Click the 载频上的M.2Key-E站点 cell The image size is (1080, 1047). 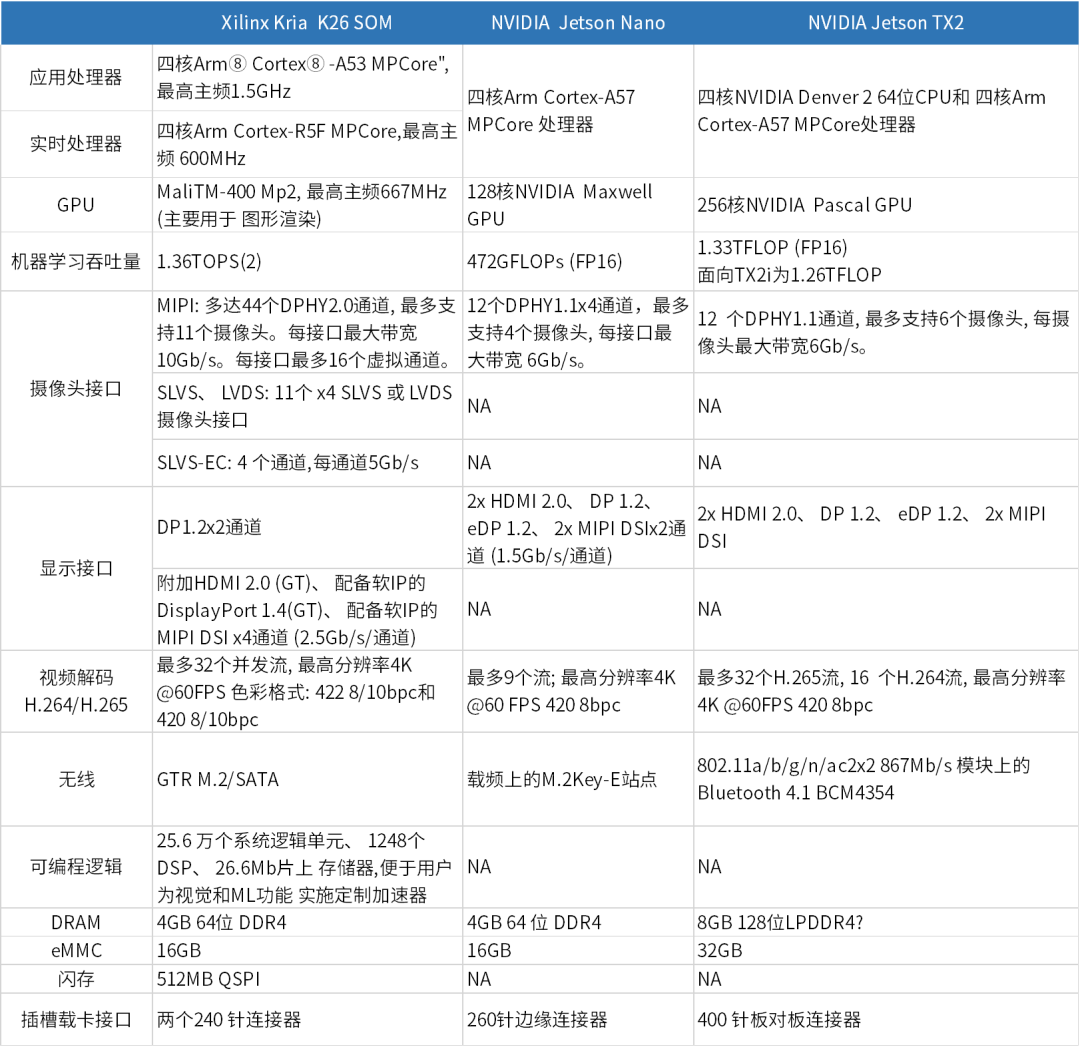tap(578, 779)
